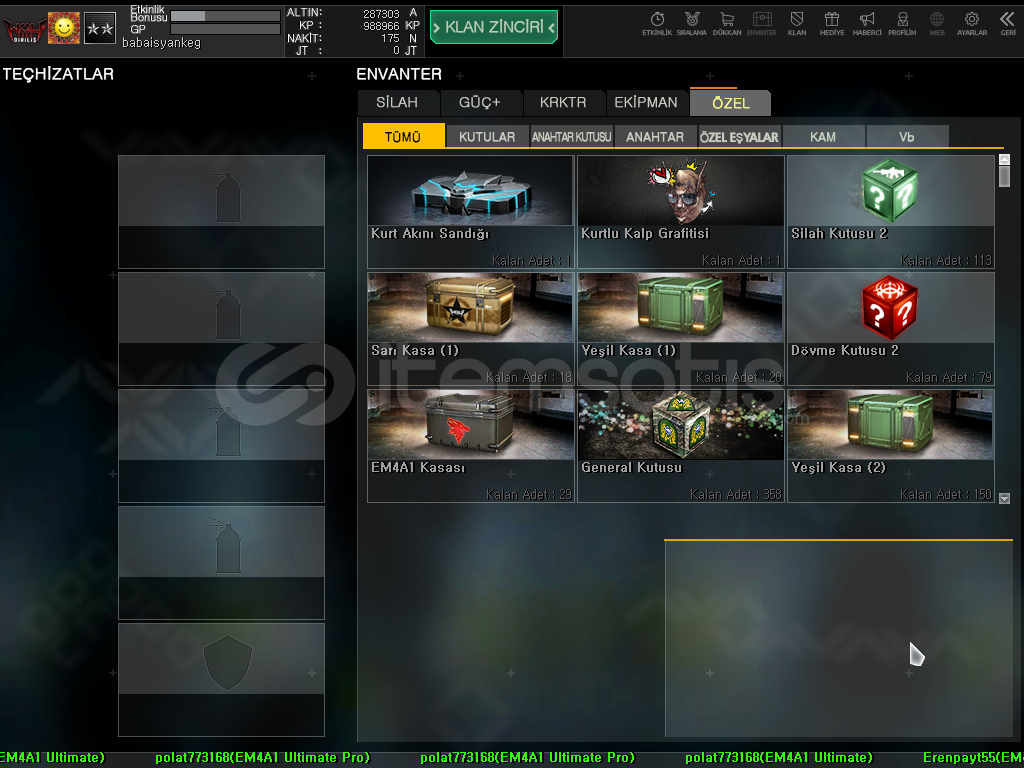Select General Kutusu item
This screenshot has height=768, width=1024.
(x=680, y=446)
